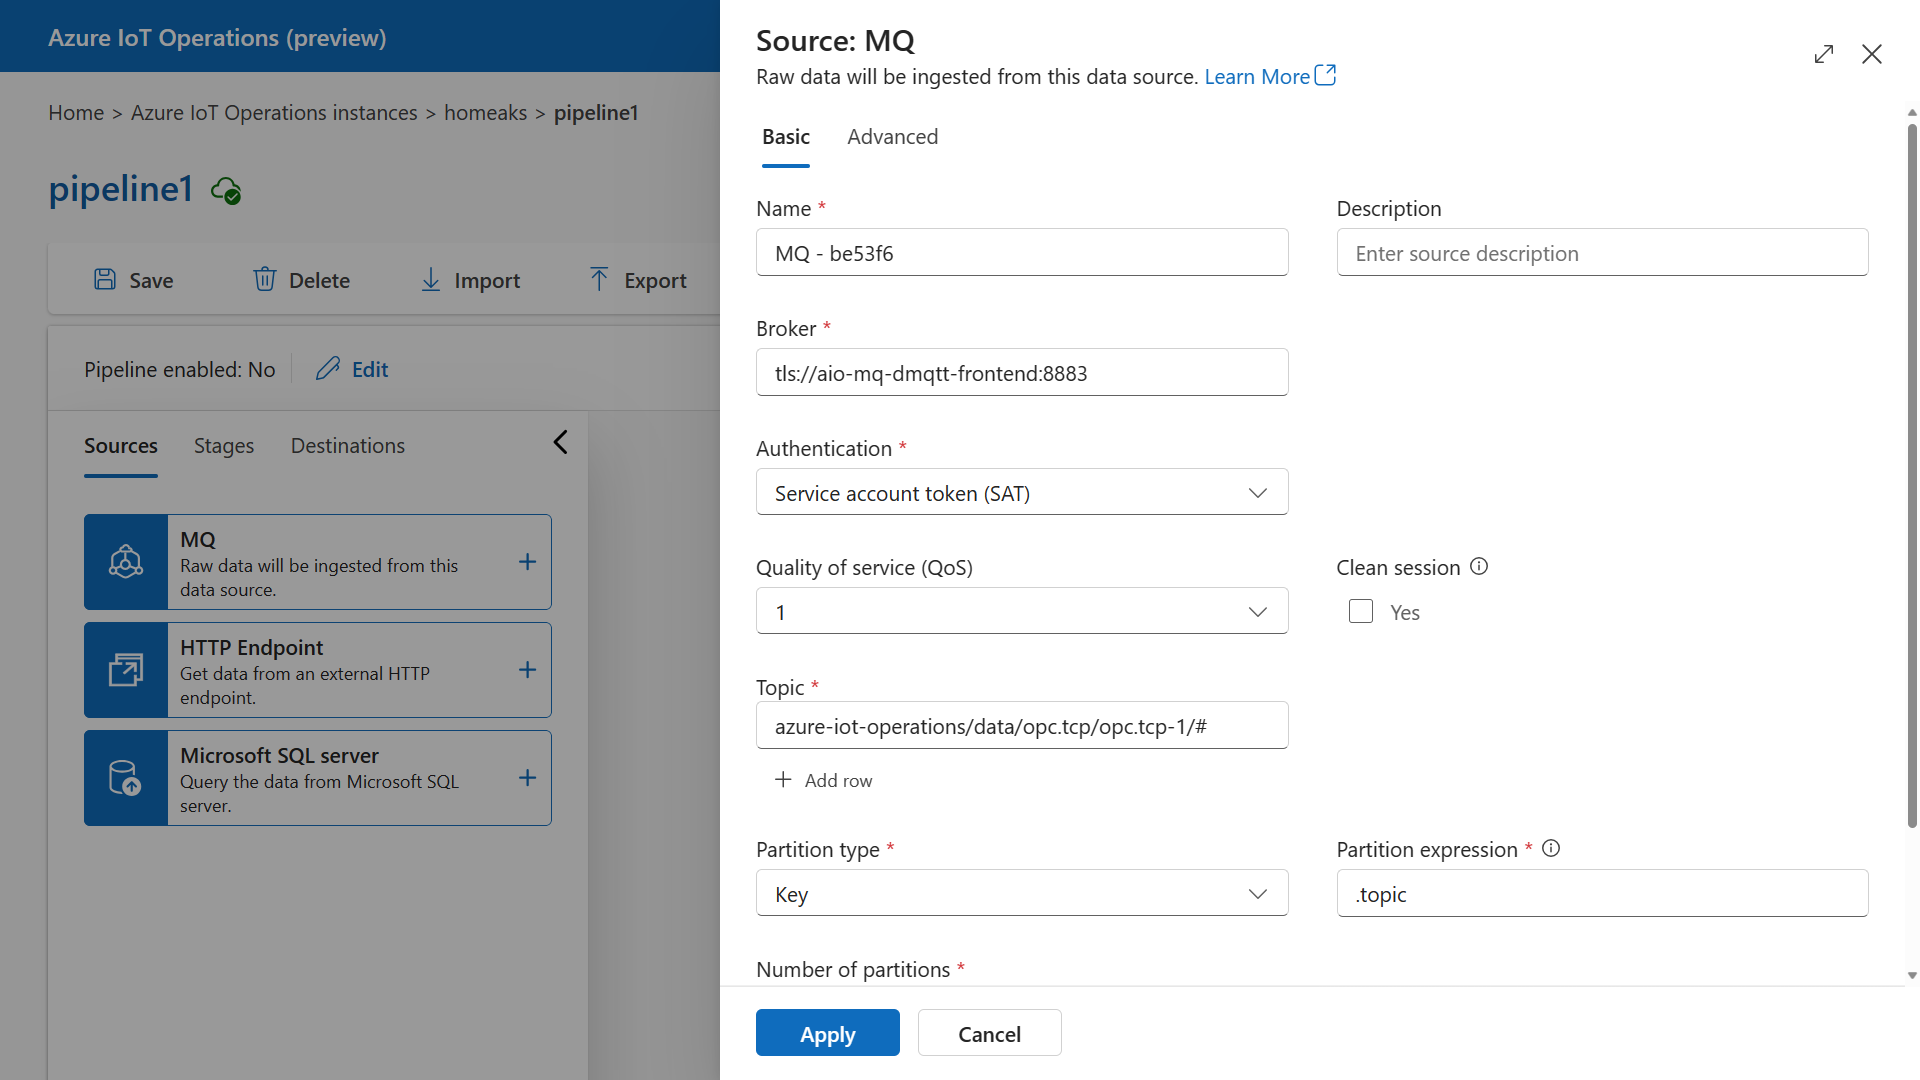1920x1080 pixels.
Task: Click the 'Number of partitions' label
Action: tap(853, 969)
